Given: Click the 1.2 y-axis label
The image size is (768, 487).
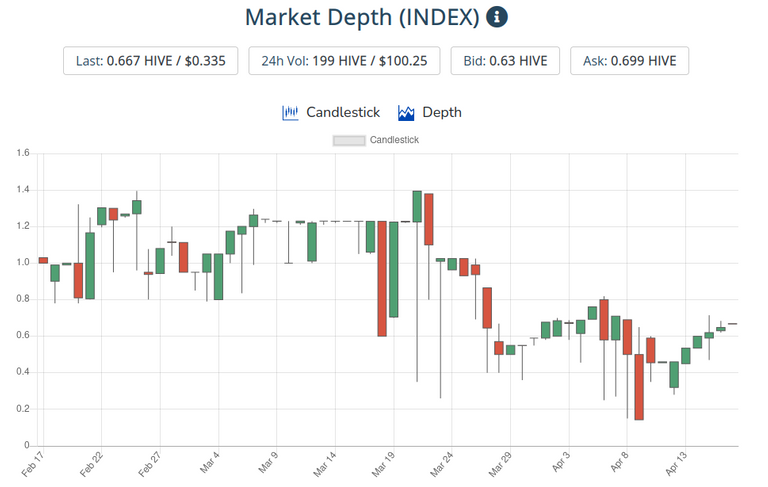Looking at the screenshot, I should 23,226.
